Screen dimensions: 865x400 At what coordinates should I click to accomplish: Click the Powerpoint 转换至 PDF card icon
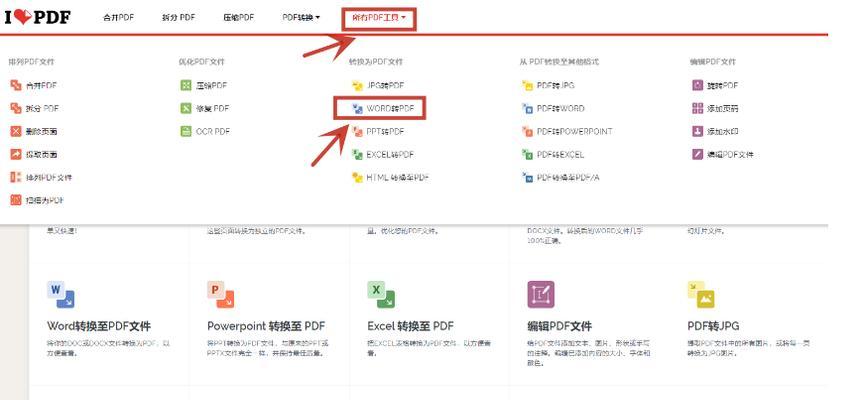[221, 295]
